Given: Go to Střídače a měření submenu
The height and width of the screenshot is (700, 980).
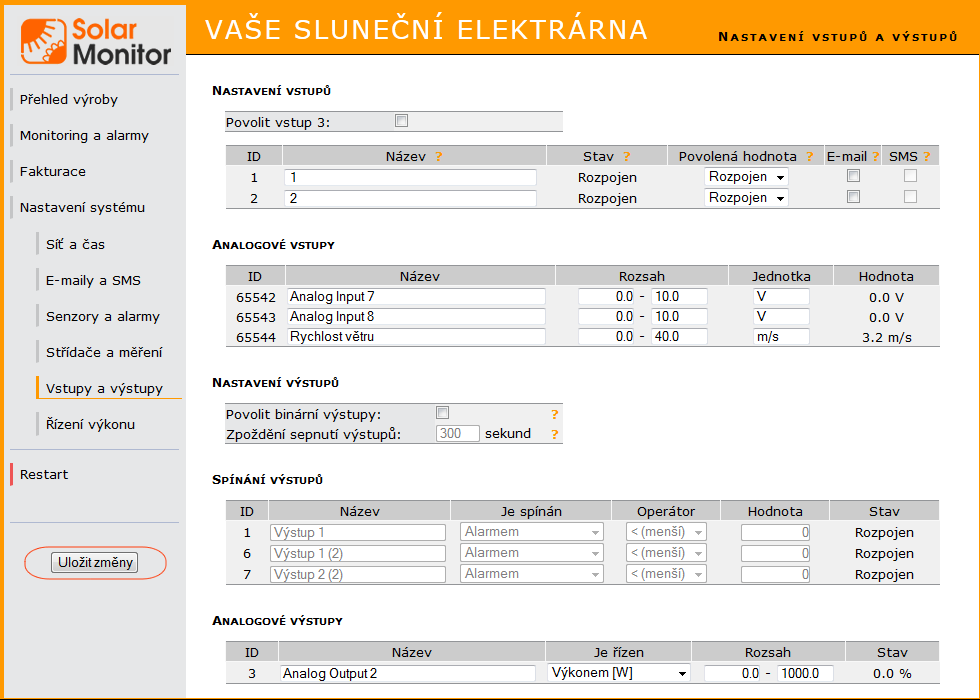Looking at the screenshot, I should [x=104, y=352].
